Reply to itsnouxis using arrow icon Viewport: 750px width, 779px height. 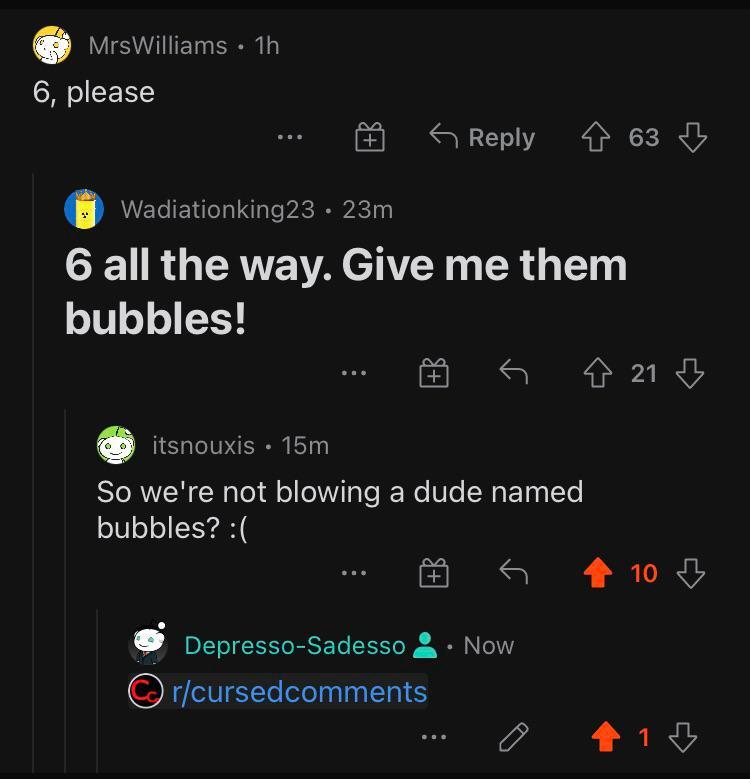pos(514,572)
